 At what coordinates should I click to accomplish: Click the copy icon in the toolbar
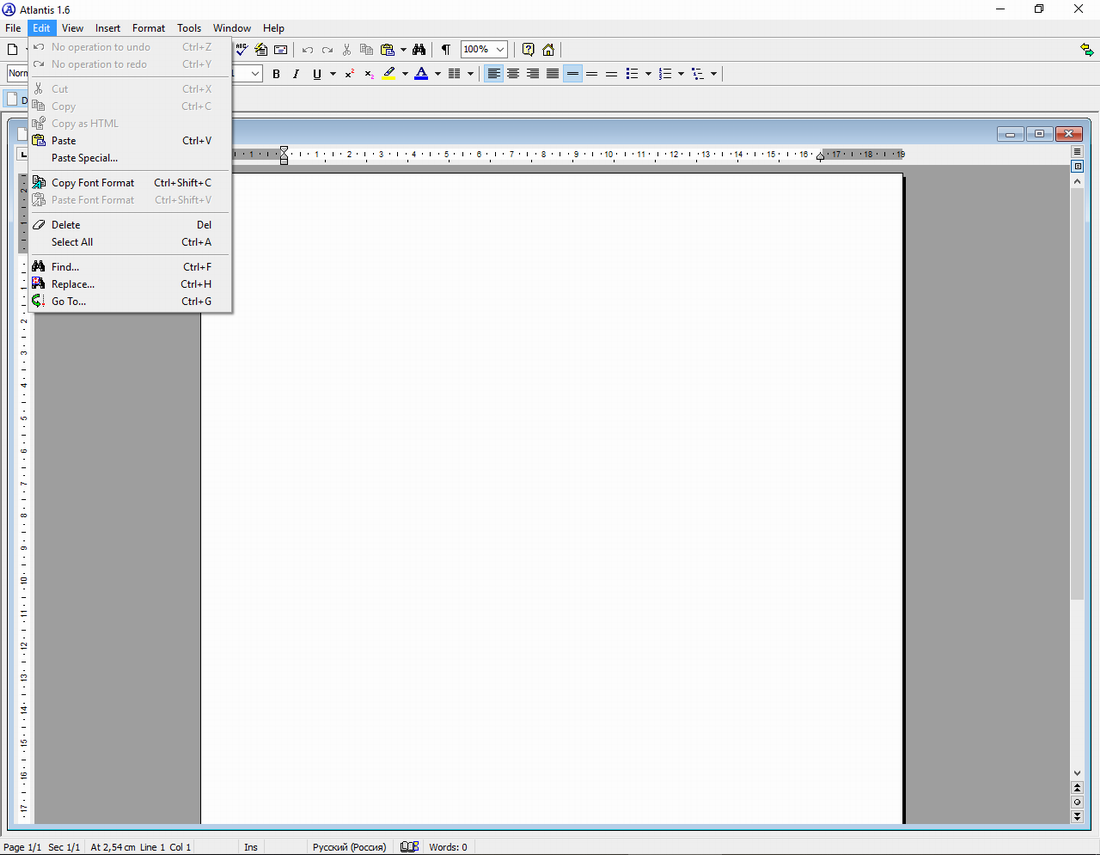point(366,49)
